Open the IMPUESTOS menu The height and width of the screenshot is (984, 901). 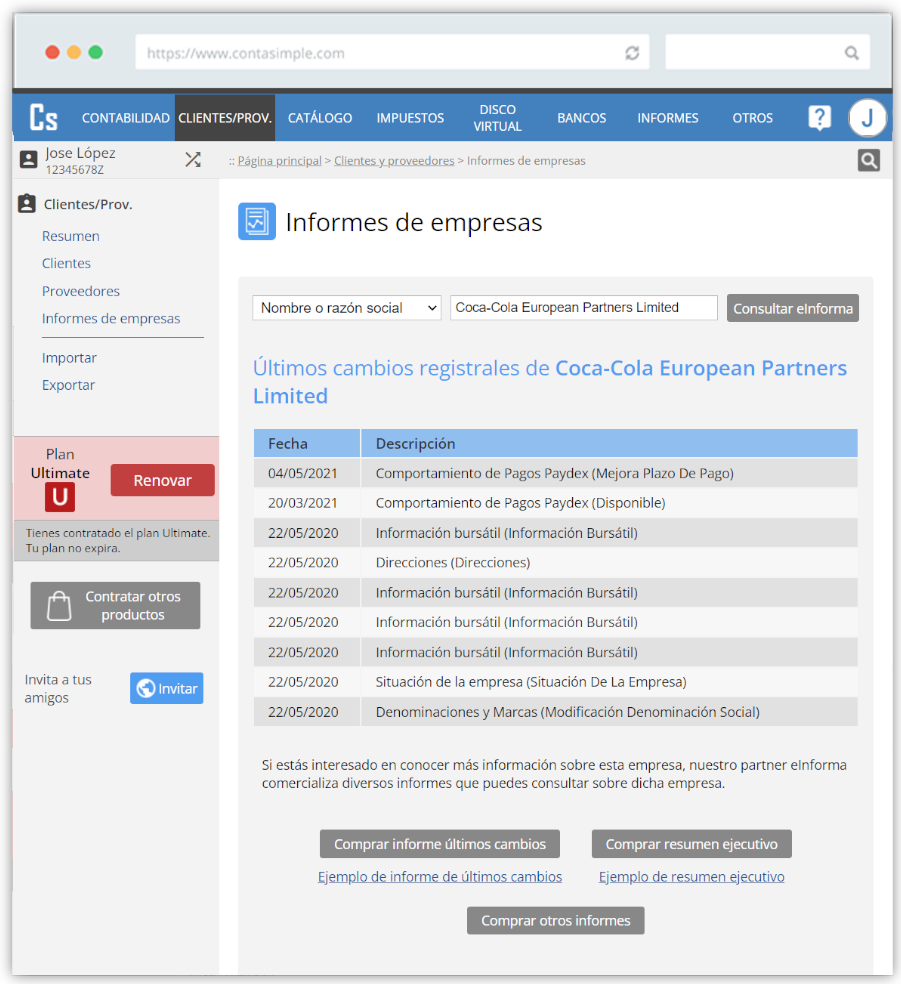pos(410,118)
